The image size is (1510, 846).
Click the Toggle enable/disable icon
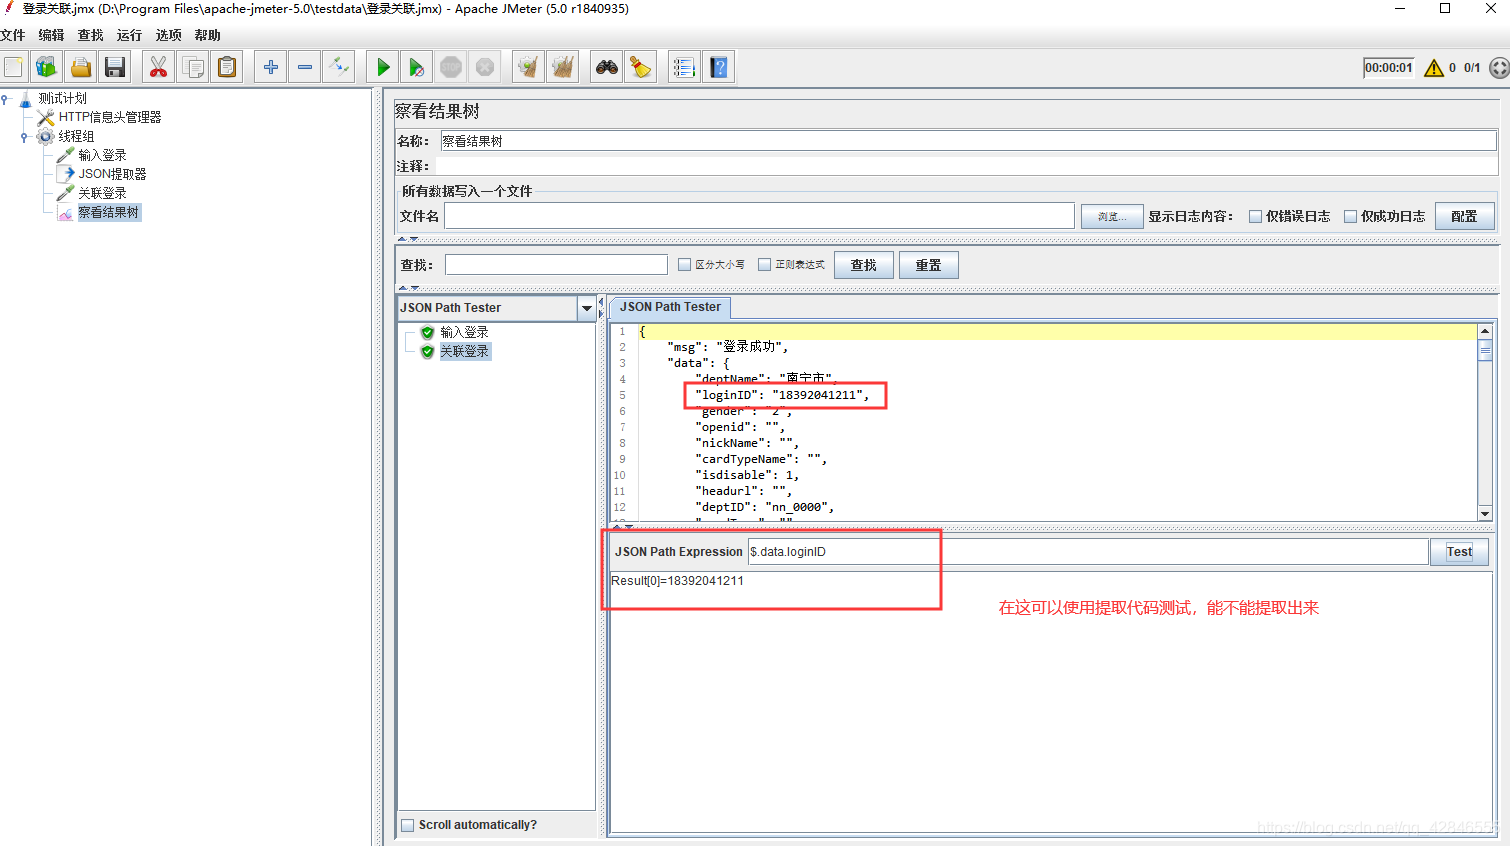339,67
